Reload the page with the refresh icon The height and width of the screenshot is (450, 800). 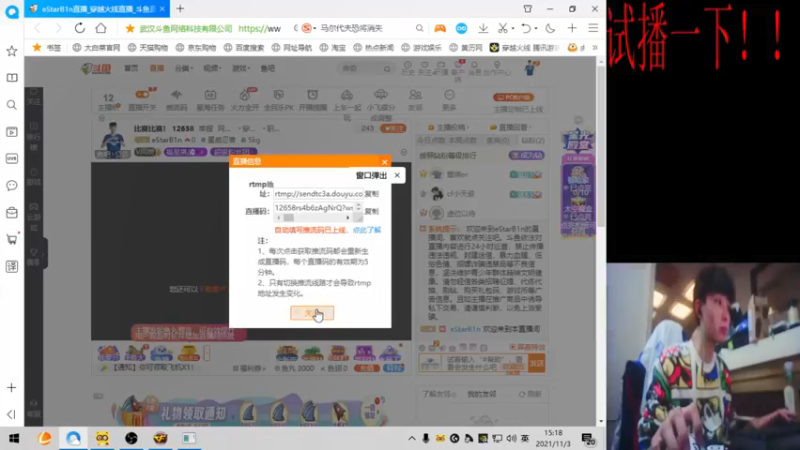point(80,28)
